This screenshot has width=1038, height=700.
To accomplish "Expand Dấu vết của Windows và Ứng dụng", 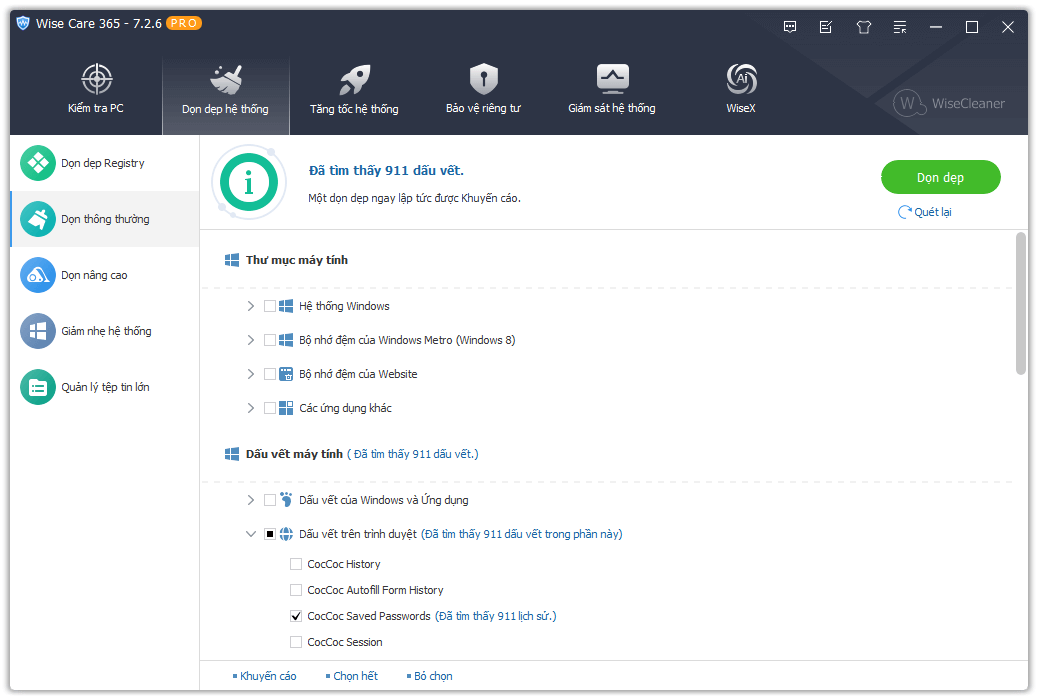I will 251,500.
